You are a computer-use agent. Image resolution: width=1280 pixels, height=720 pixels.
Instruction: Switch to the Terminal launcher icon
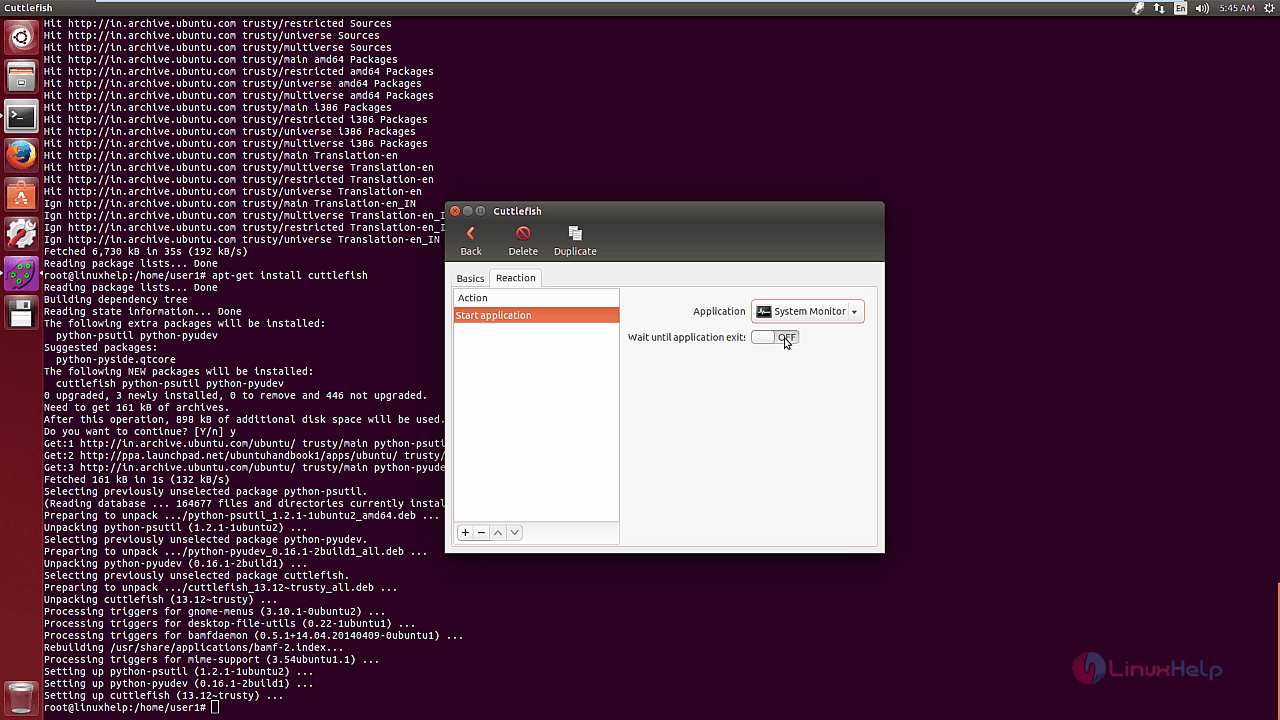coord(21,116)
